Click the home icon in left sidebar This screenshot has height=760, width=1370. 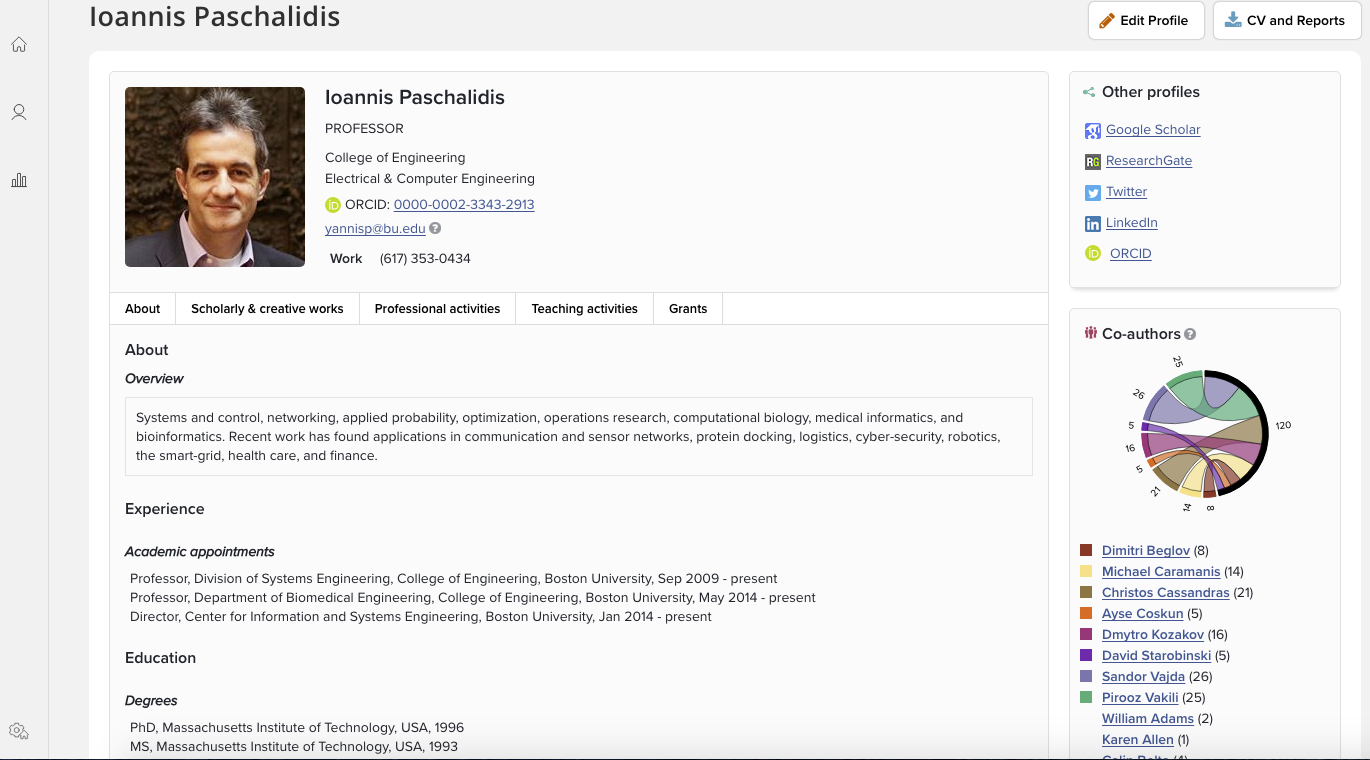point(19,45)
